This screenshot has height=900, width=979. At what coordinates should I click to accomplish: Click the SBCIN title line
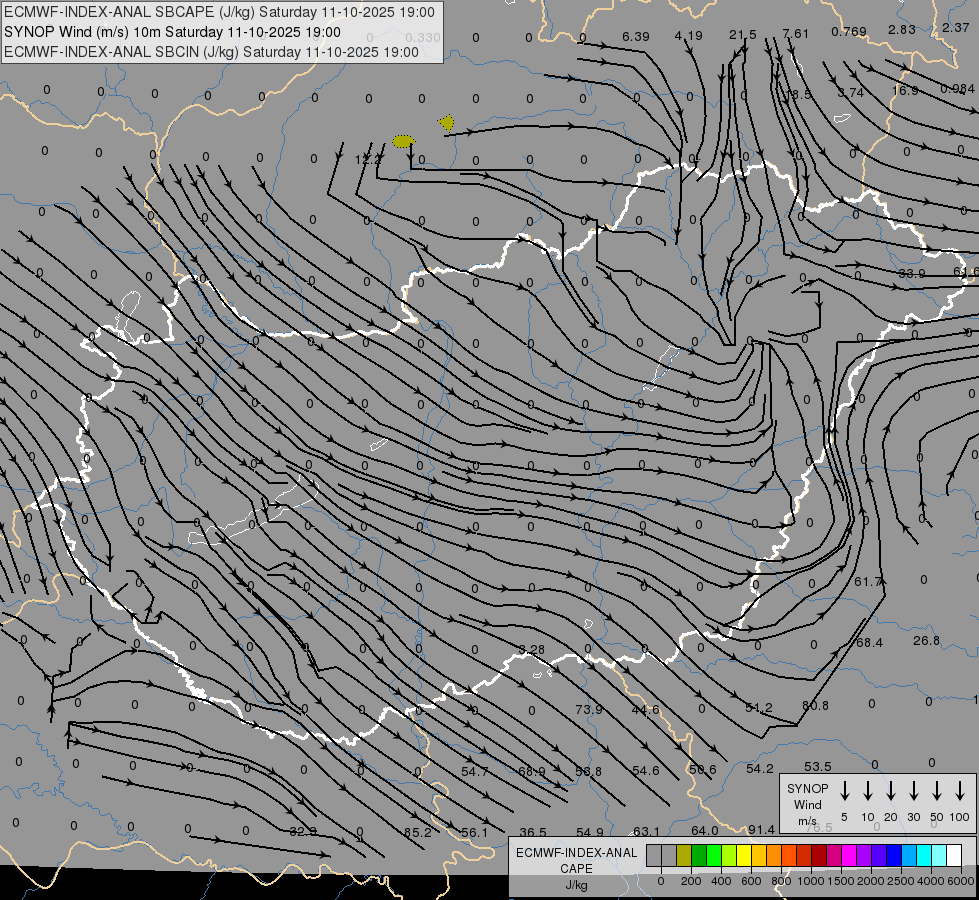211,52
